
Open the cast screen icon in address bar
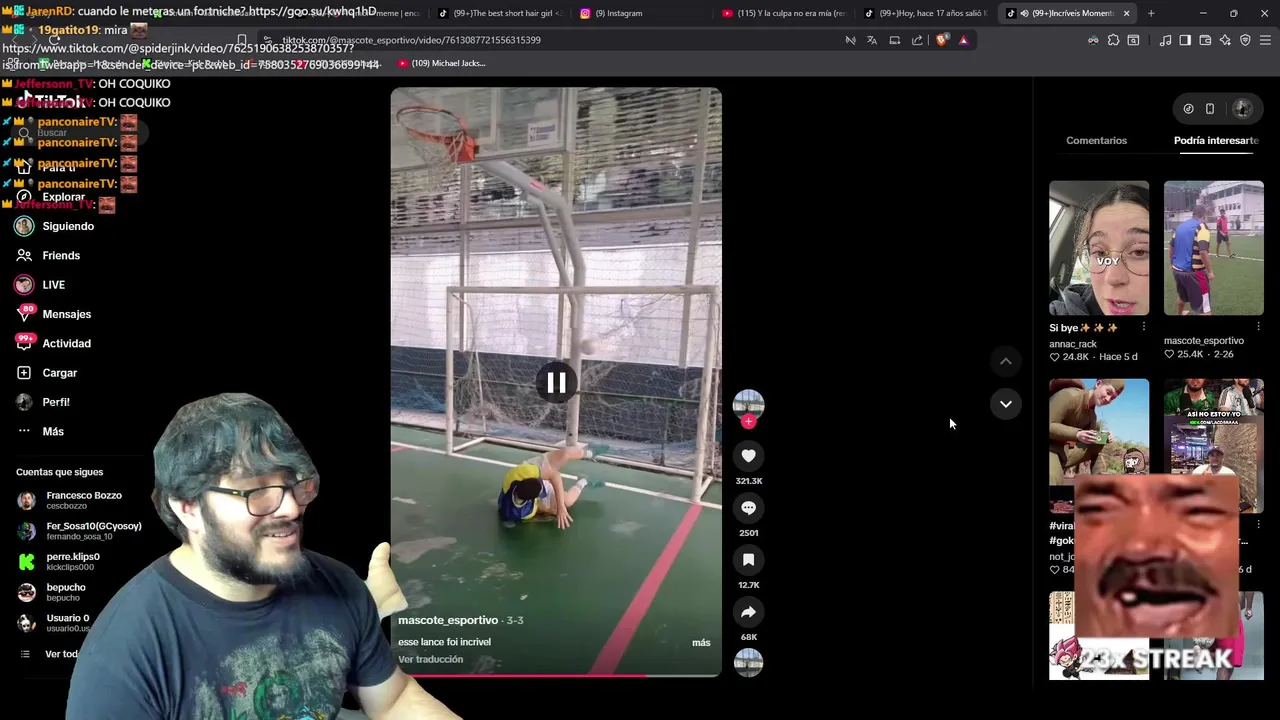[895, 40]
